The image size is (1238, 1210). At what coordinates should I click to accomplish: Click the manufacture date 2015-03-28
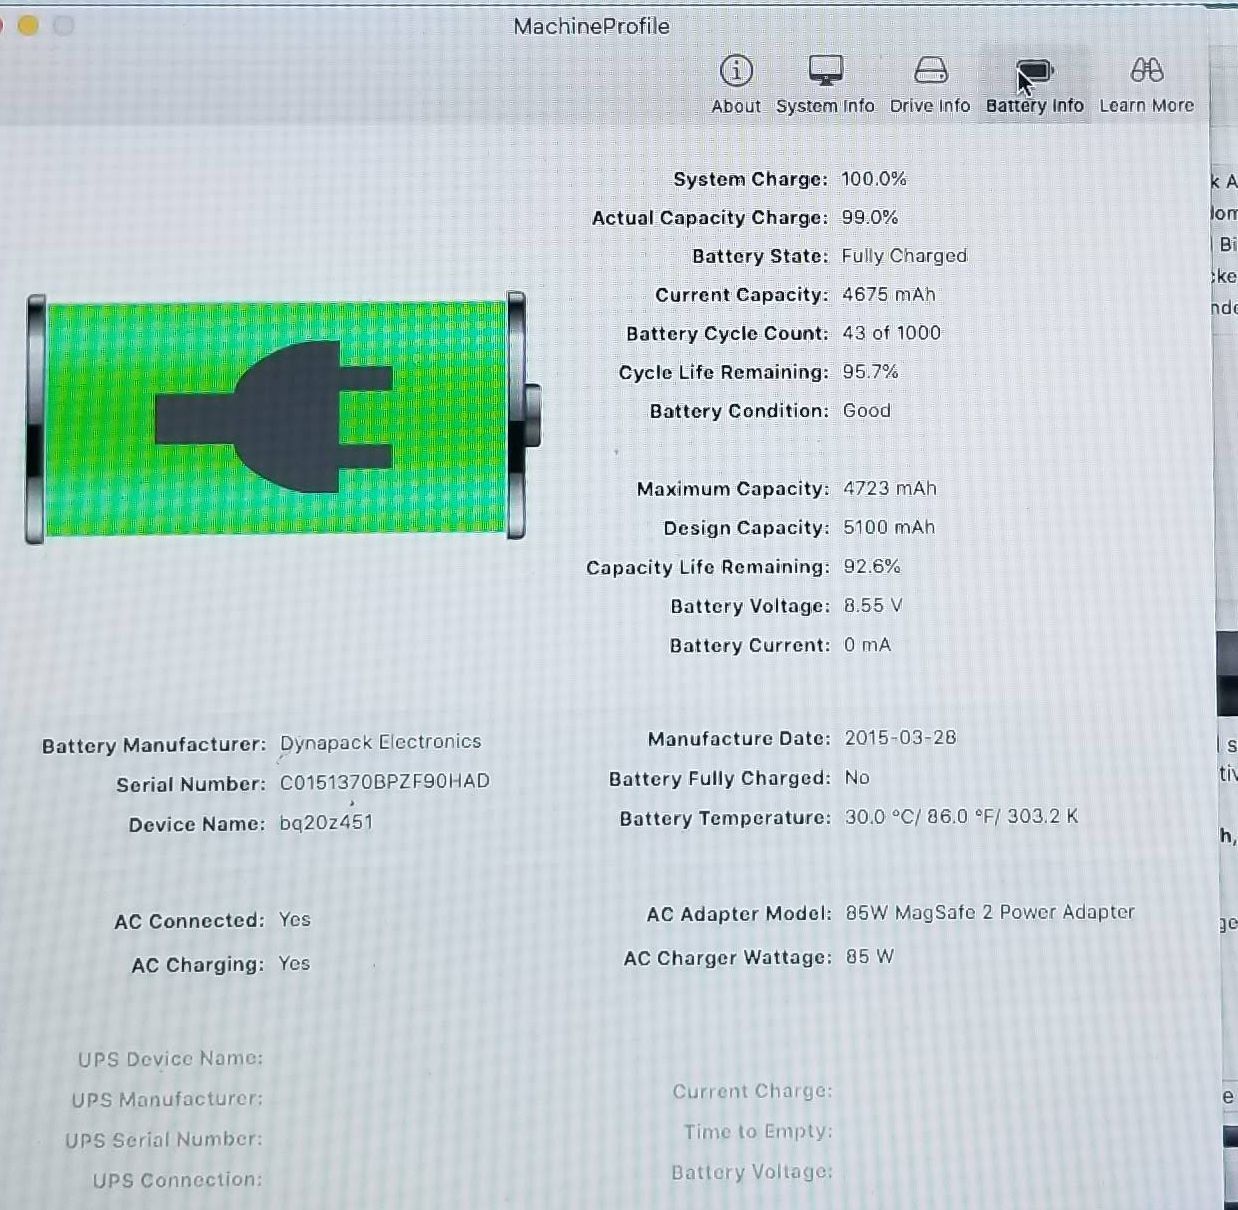[900, 738]
